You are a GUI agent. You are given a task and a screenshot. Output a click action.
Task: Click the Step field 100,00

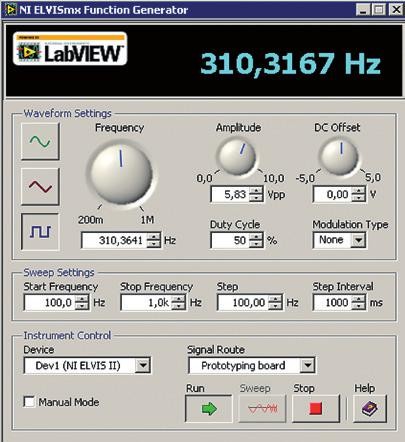point(243,303)
